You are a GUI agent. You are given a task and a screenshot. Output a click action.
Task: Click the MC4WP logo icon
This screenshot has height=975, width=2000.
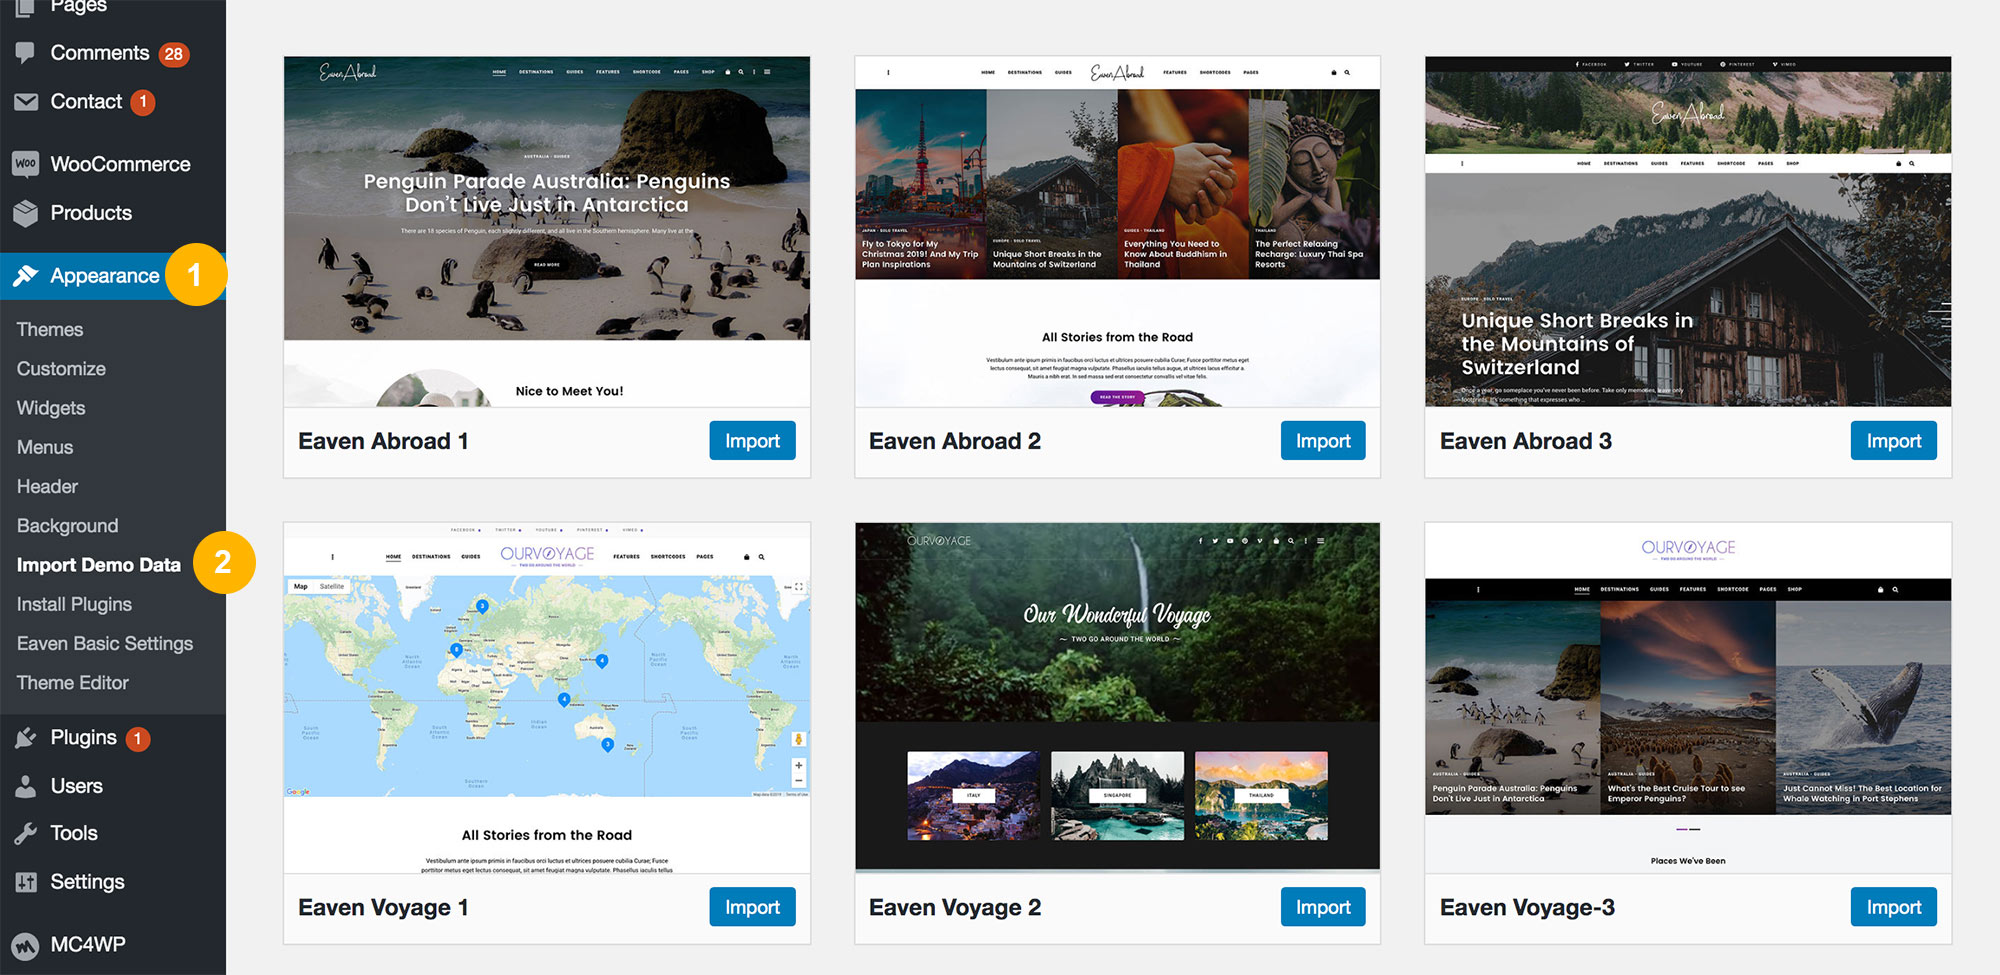(25, 943)
